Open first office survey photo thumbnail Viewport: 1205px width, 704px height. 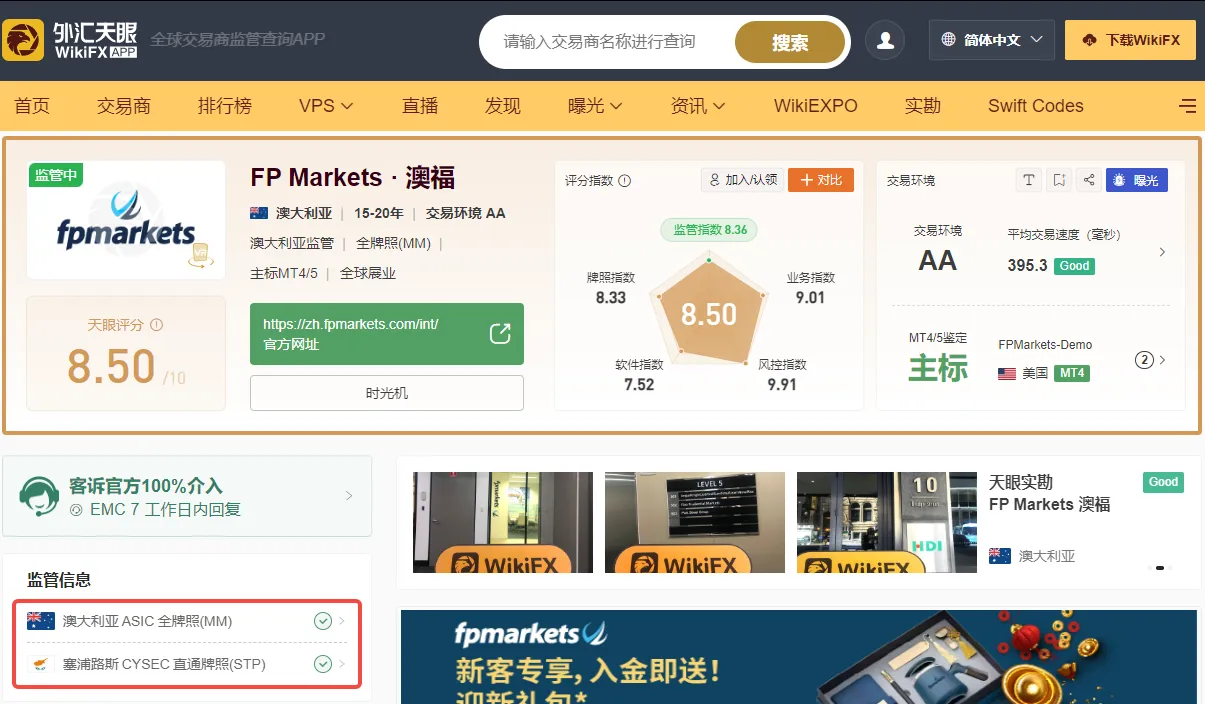click(x=503, y=522)
